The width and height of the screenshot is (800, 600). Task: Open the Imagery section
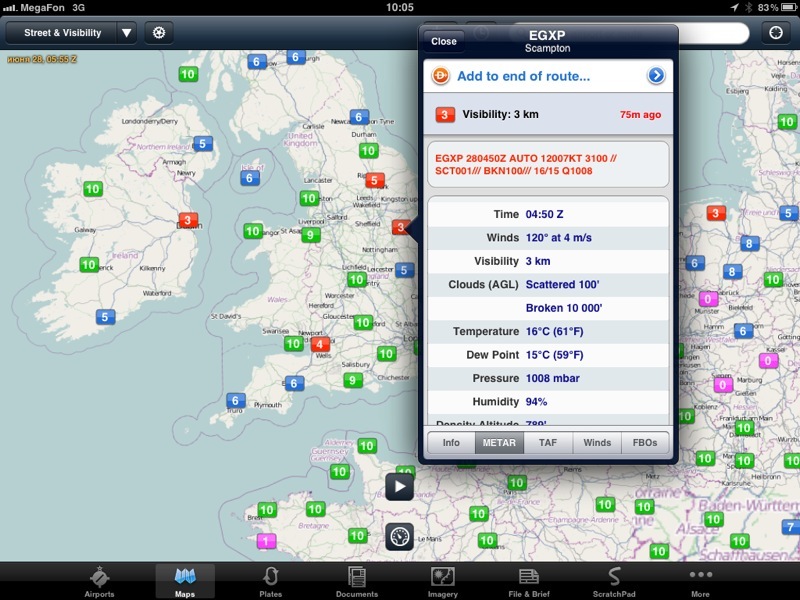coord(443,581)
